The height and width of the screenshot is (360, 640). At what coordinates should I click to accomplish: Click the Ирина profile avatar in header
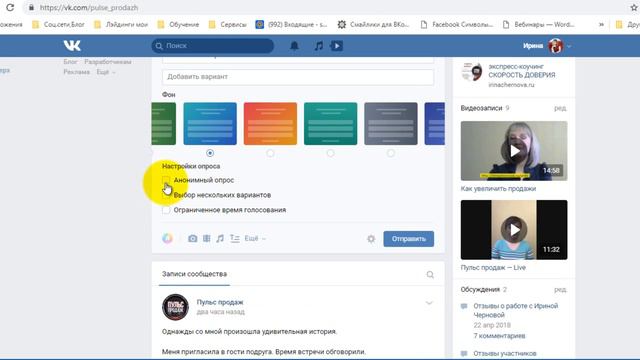[x=556, y=46]
